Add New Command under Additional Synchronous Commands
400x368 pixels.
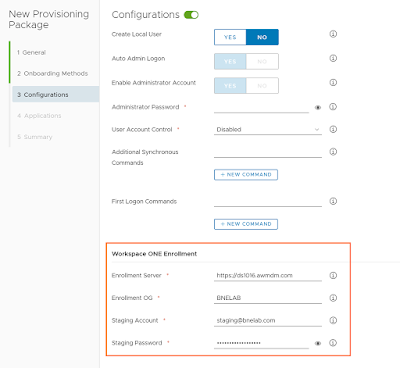point(246,174)
